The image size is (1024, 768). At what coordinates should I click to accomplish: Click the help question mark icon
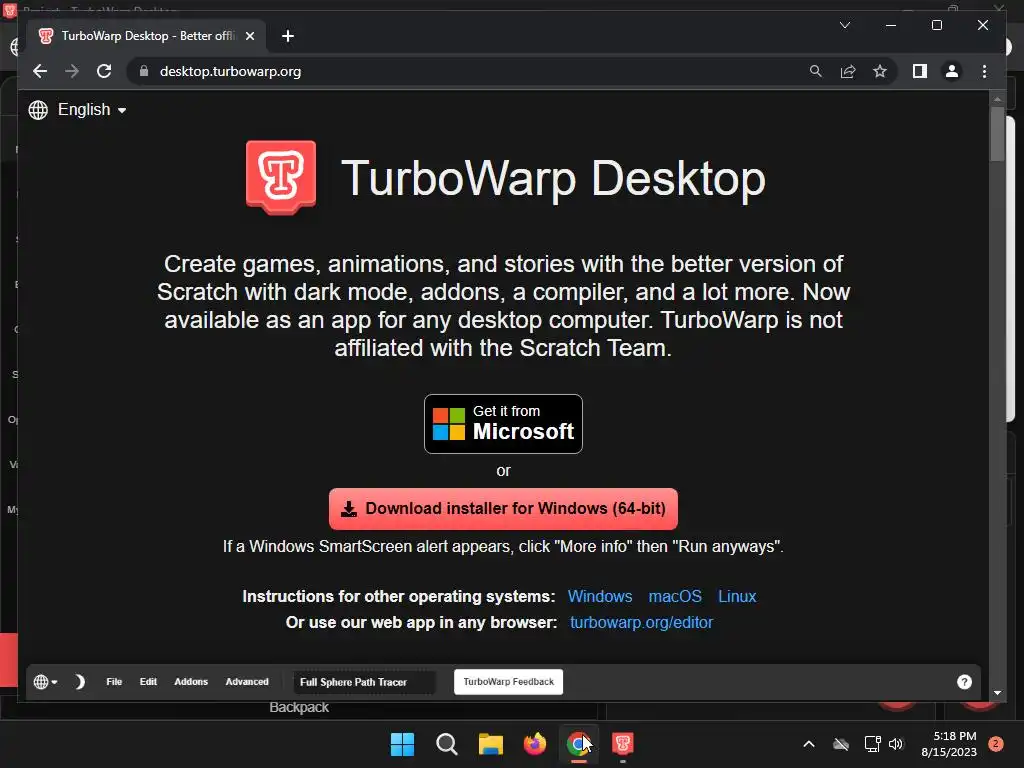pyautogui.click(x=964, y=682)
